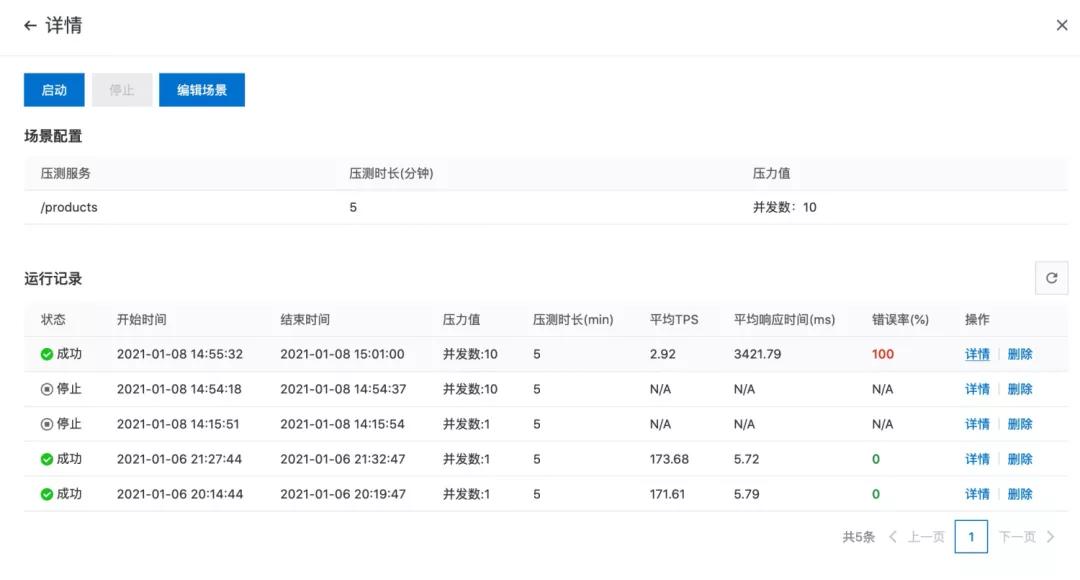Click the response time value 3421.79

757,354
